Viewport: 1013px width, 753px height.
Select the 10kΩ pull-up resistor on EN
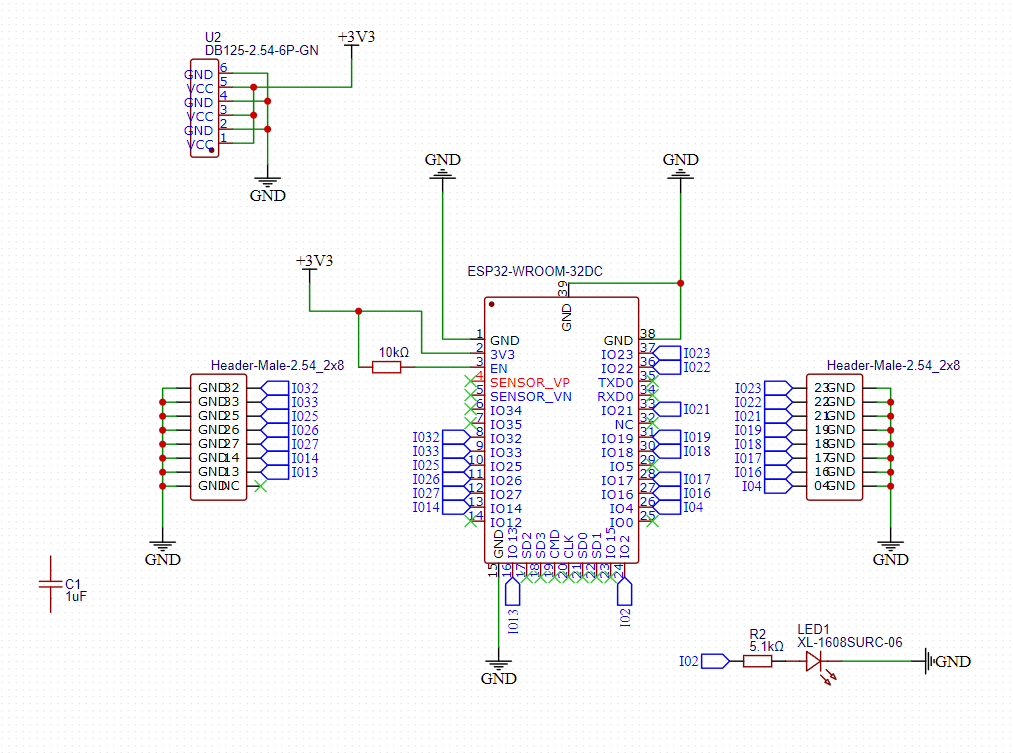pos(387,368)
